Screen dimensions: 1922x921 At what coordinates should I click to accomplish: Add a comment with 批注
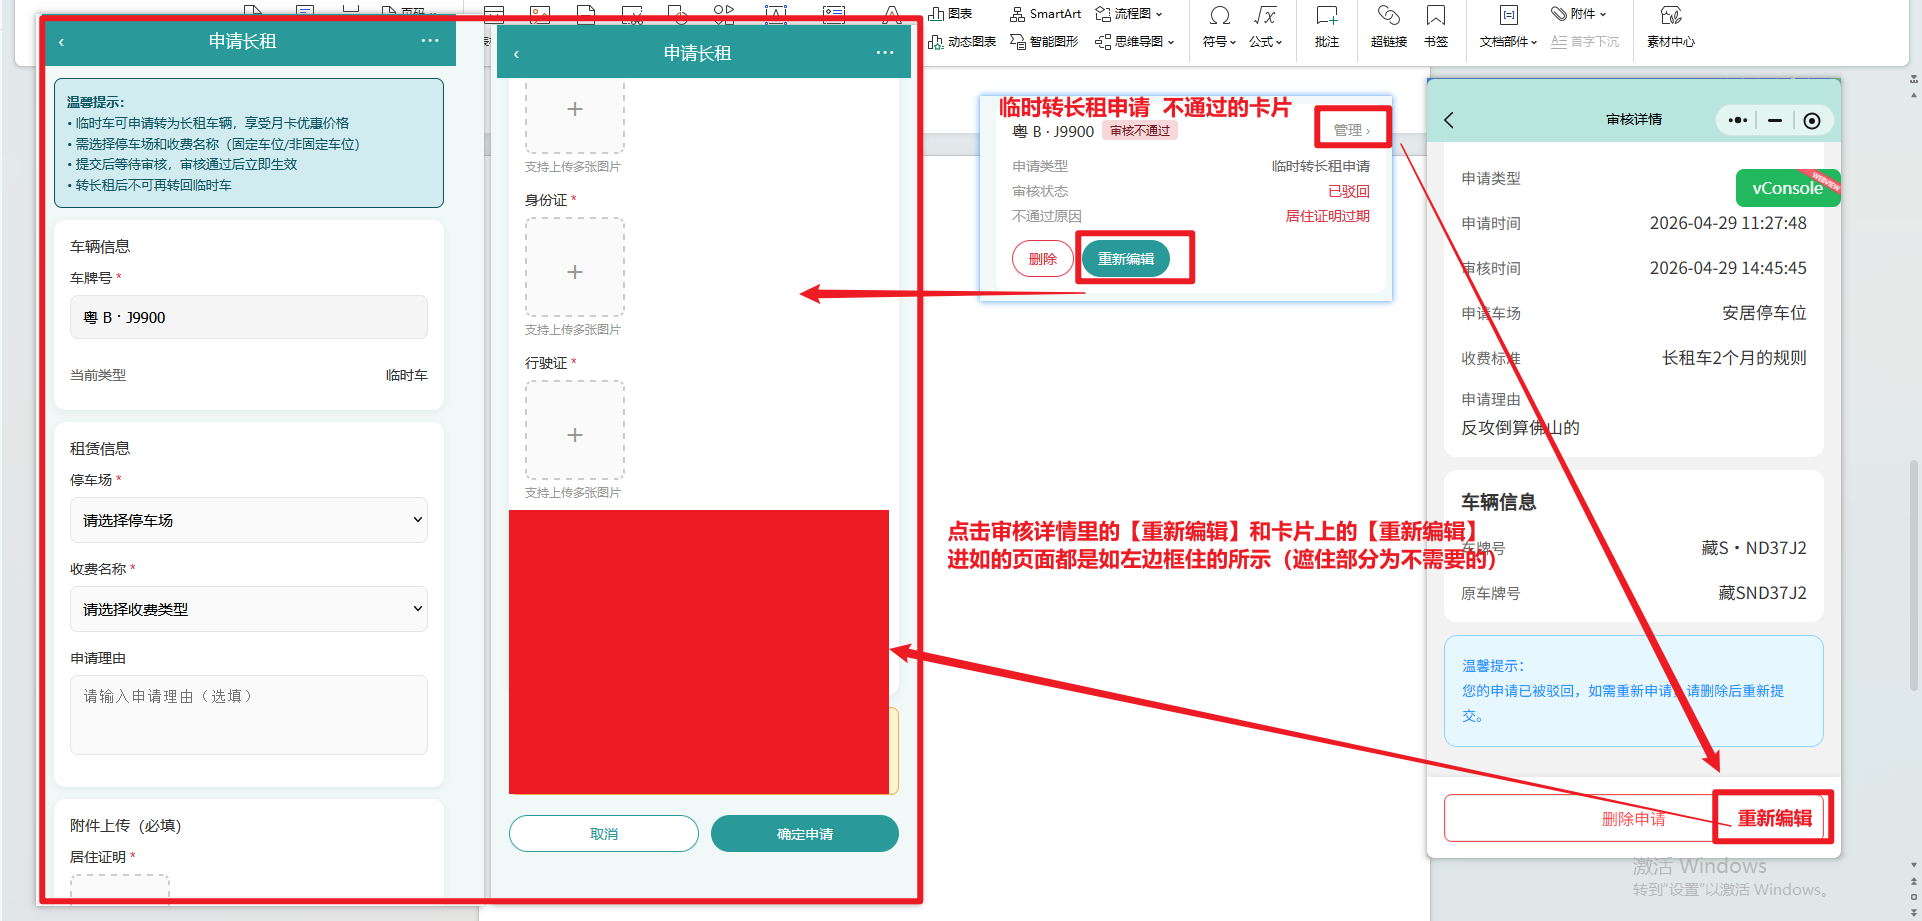(x=1327, y=27)
